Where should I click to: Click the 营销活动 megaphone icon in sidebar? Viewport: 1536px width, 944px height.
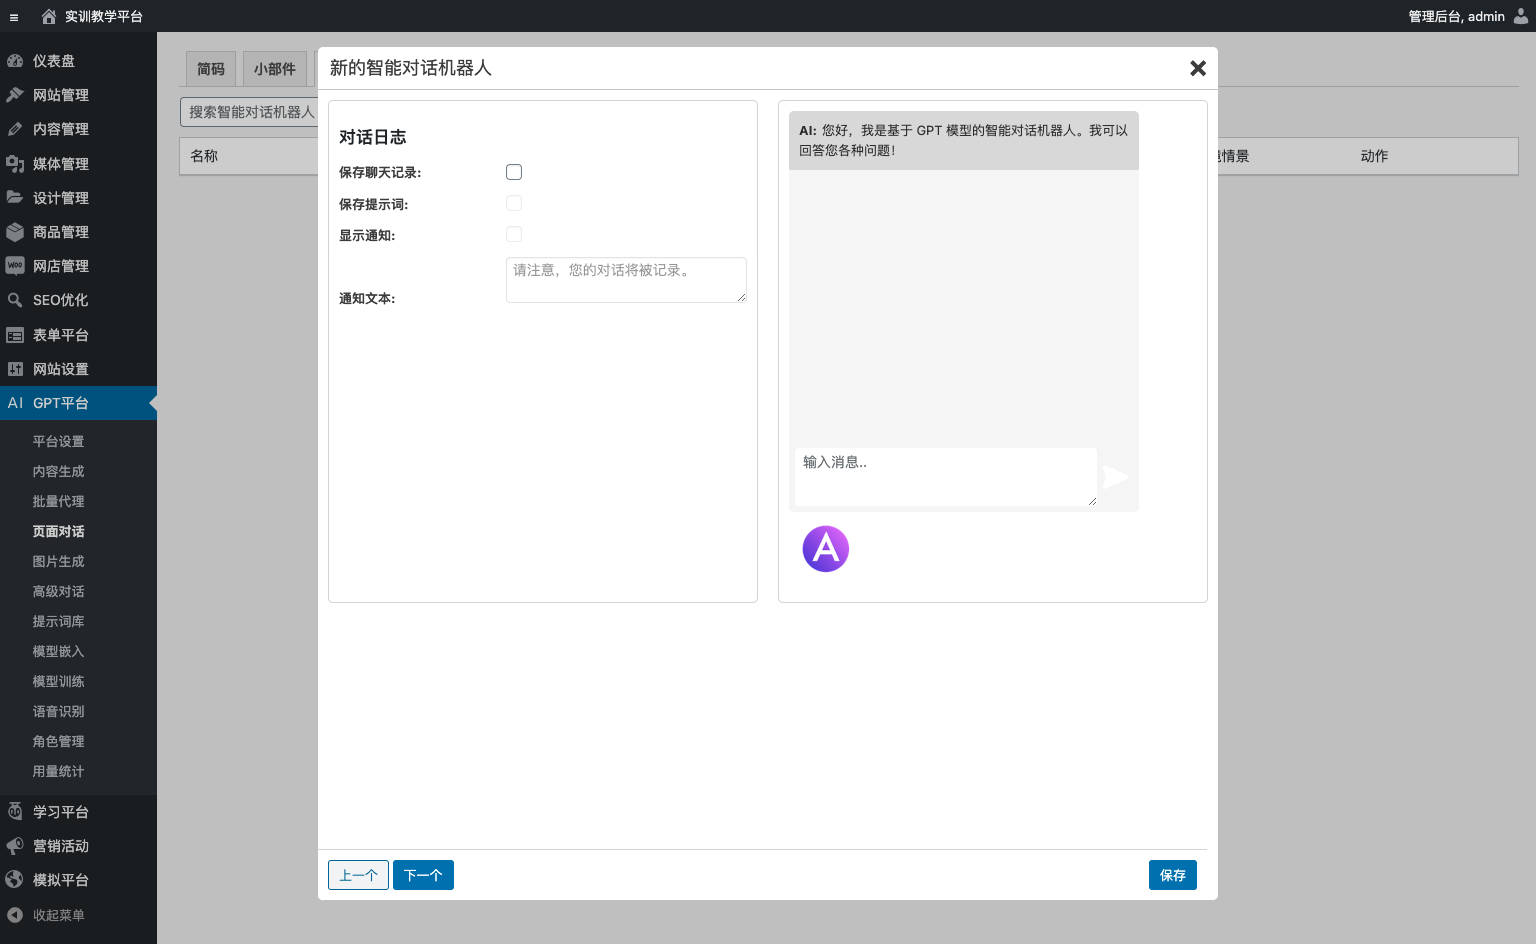pos(15,846)
